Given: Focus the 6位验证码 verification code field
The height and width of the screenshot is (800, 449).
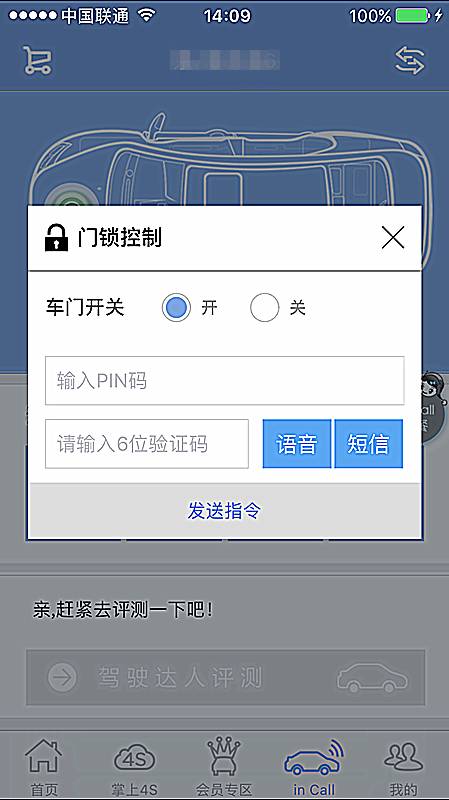Looking at the screenshot, I should click(147, 444).
